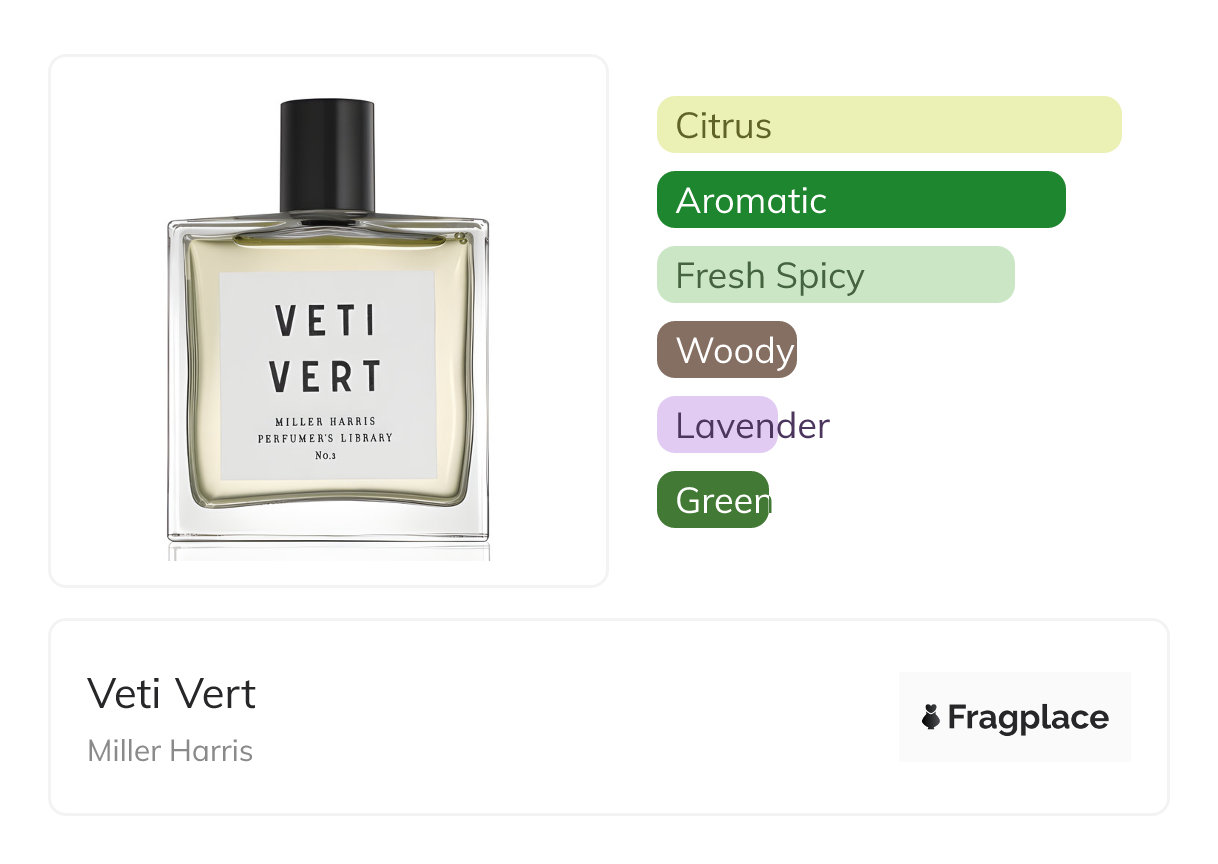1218x864 pixels.
Task: Click the Fresh Spicy accord bar
Action: (x=836, y=275)
